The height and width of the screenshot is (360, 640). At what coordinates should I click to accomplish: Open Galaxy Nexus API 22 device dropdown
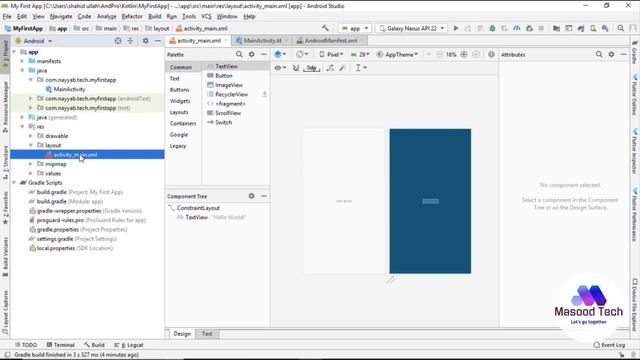pyautogui.click(x=411, y=28)
